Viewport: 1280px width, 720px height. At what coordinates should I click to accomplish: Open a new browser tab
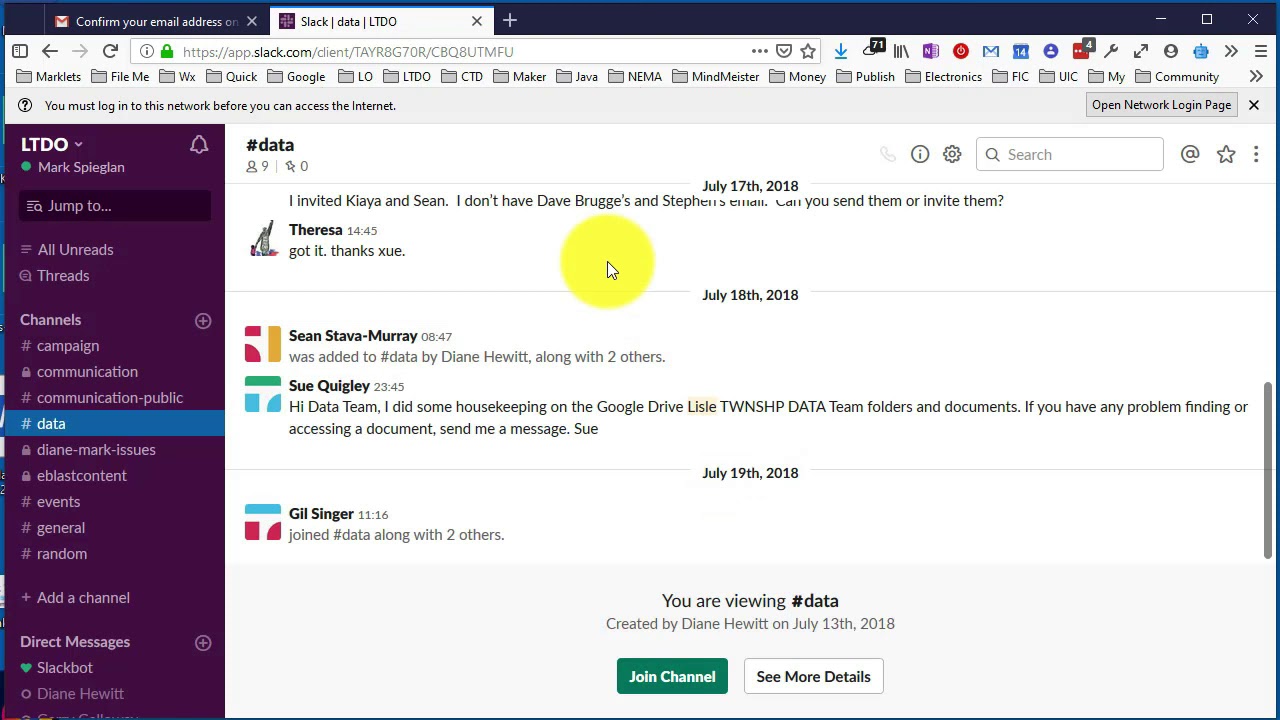(510, 20)
